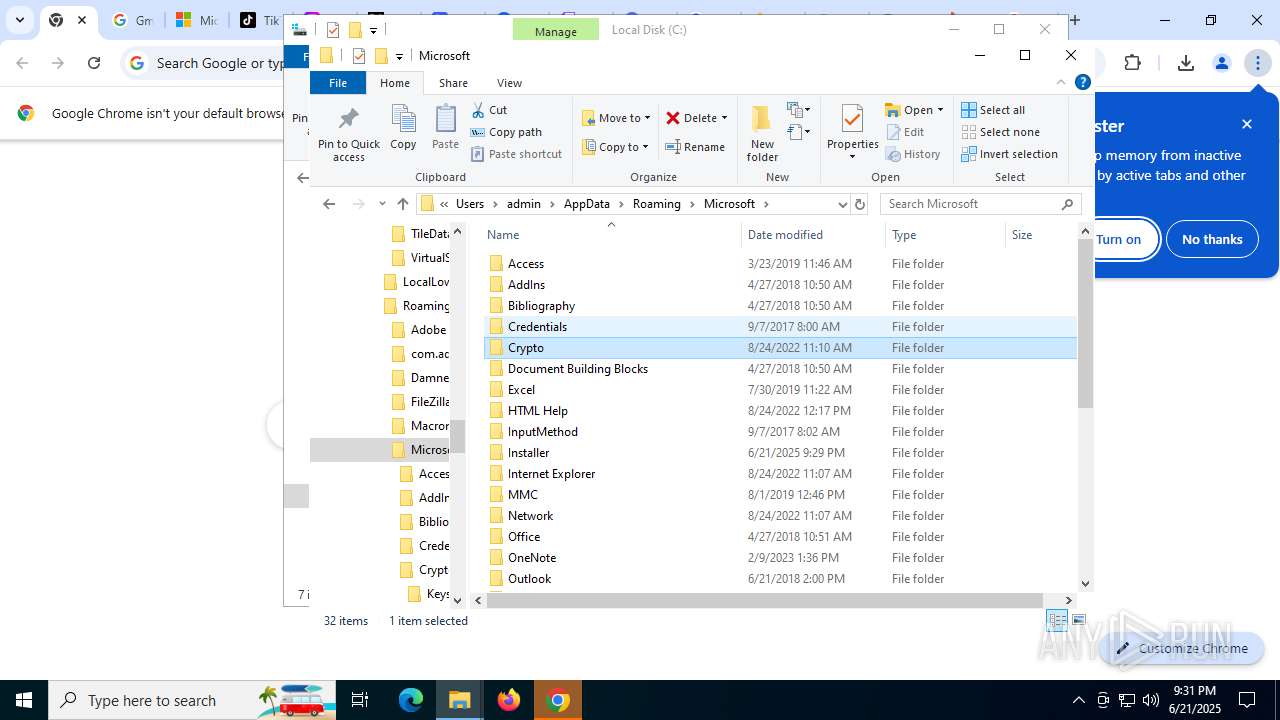This screenshot has height=720, width=1280.
Task: Open the Windows Start menu
Action: 24,700
